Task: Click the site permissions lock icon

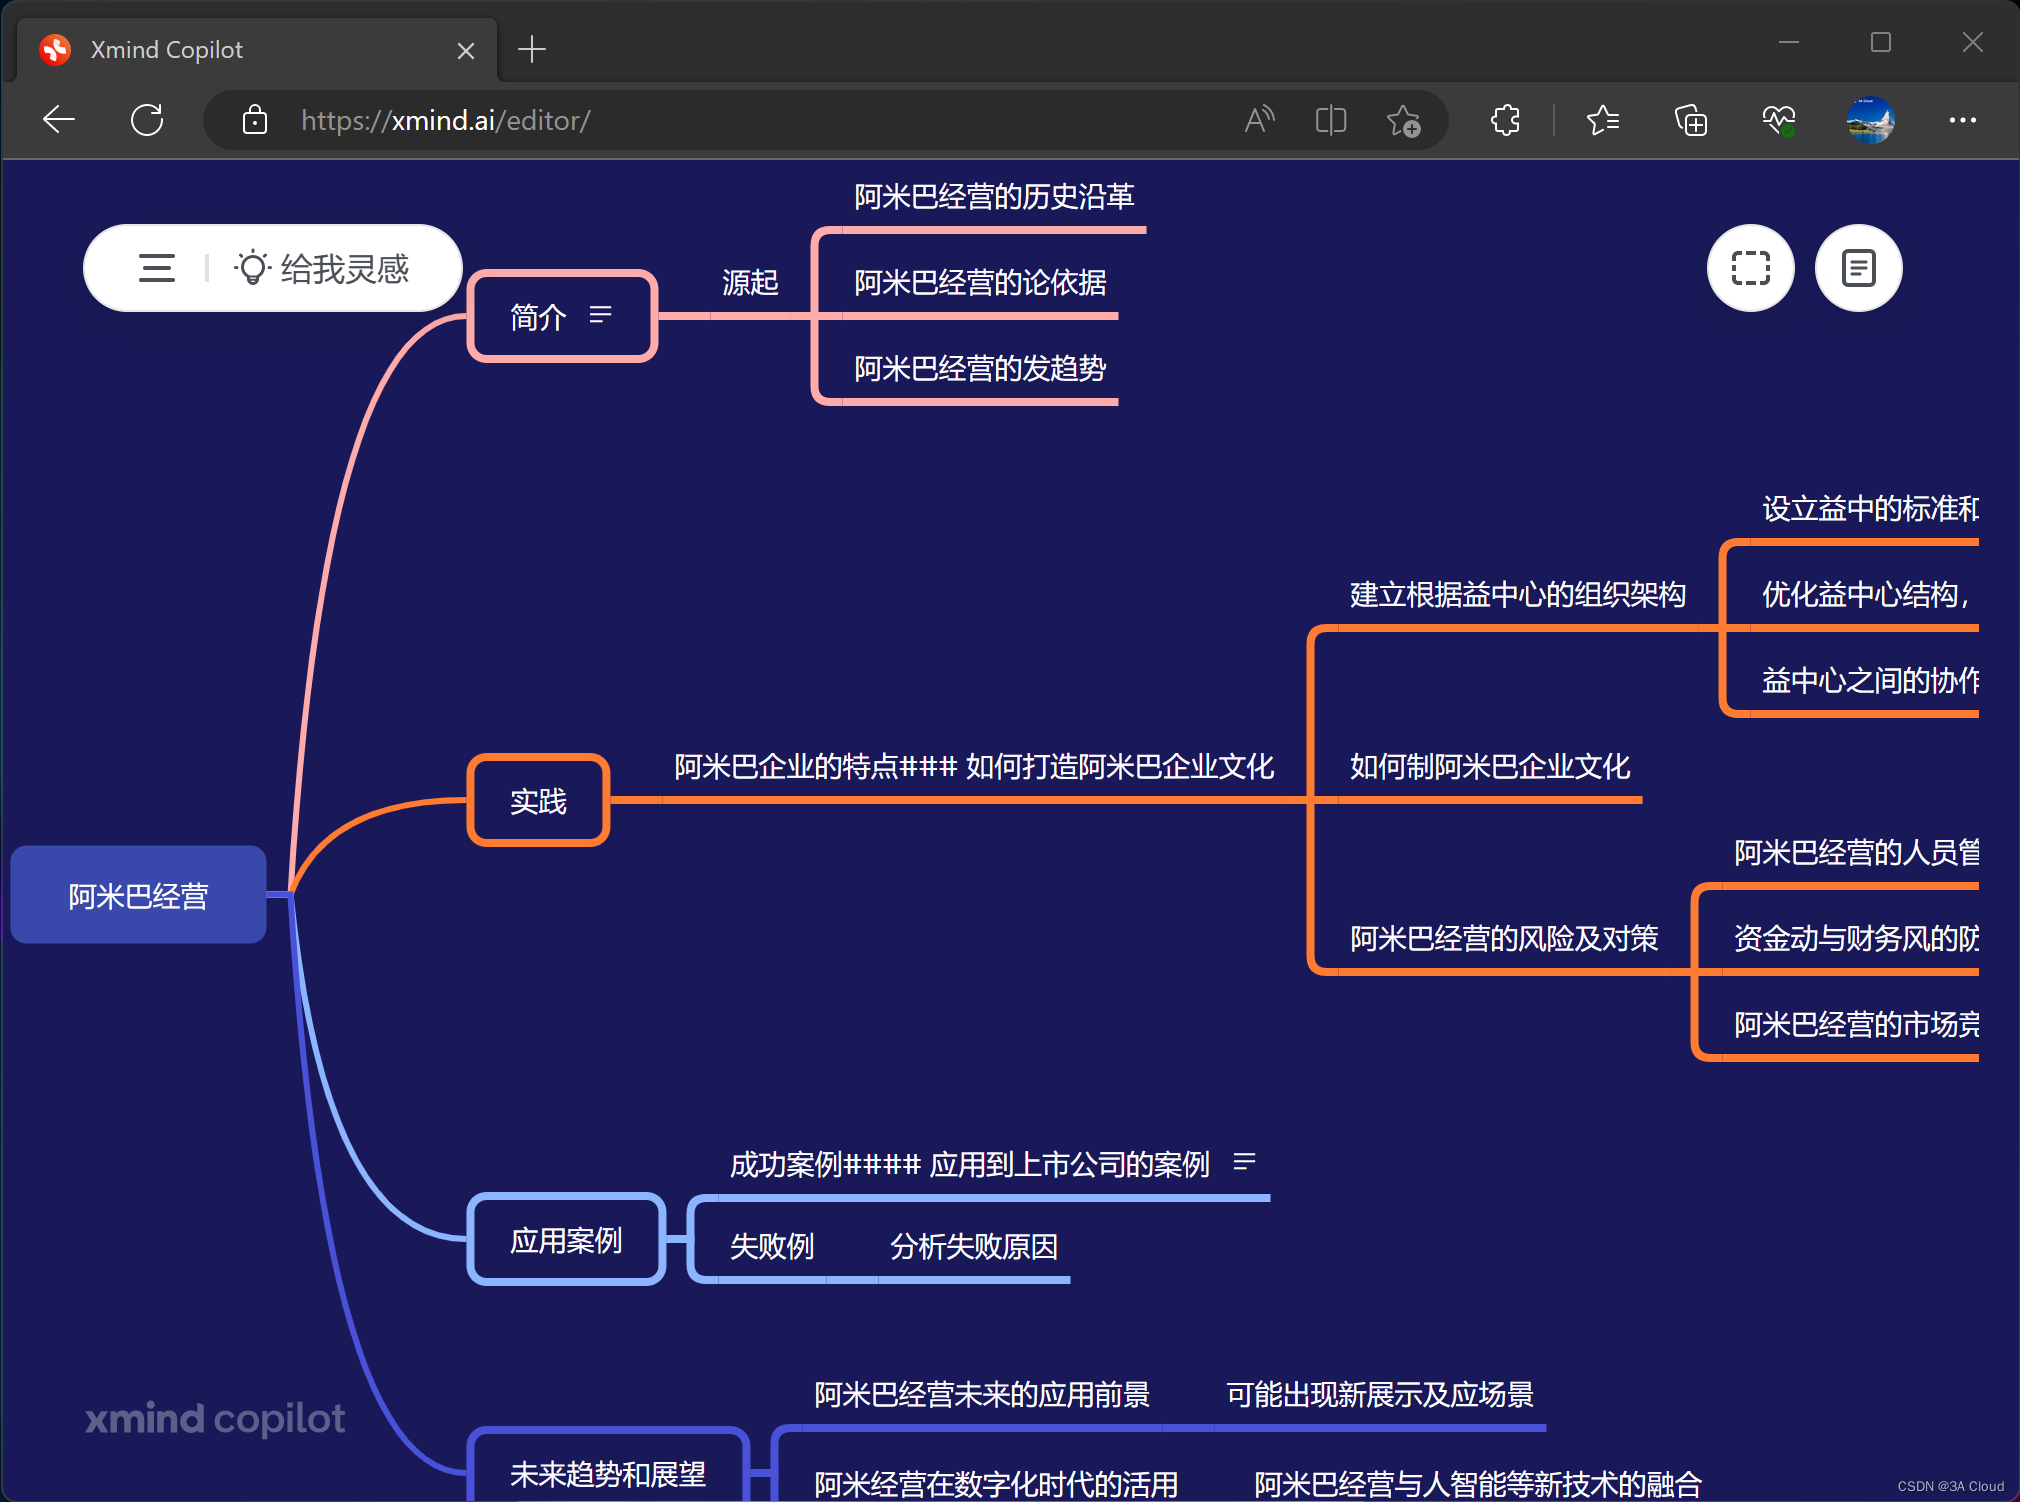Action: [x=255, y=120]
